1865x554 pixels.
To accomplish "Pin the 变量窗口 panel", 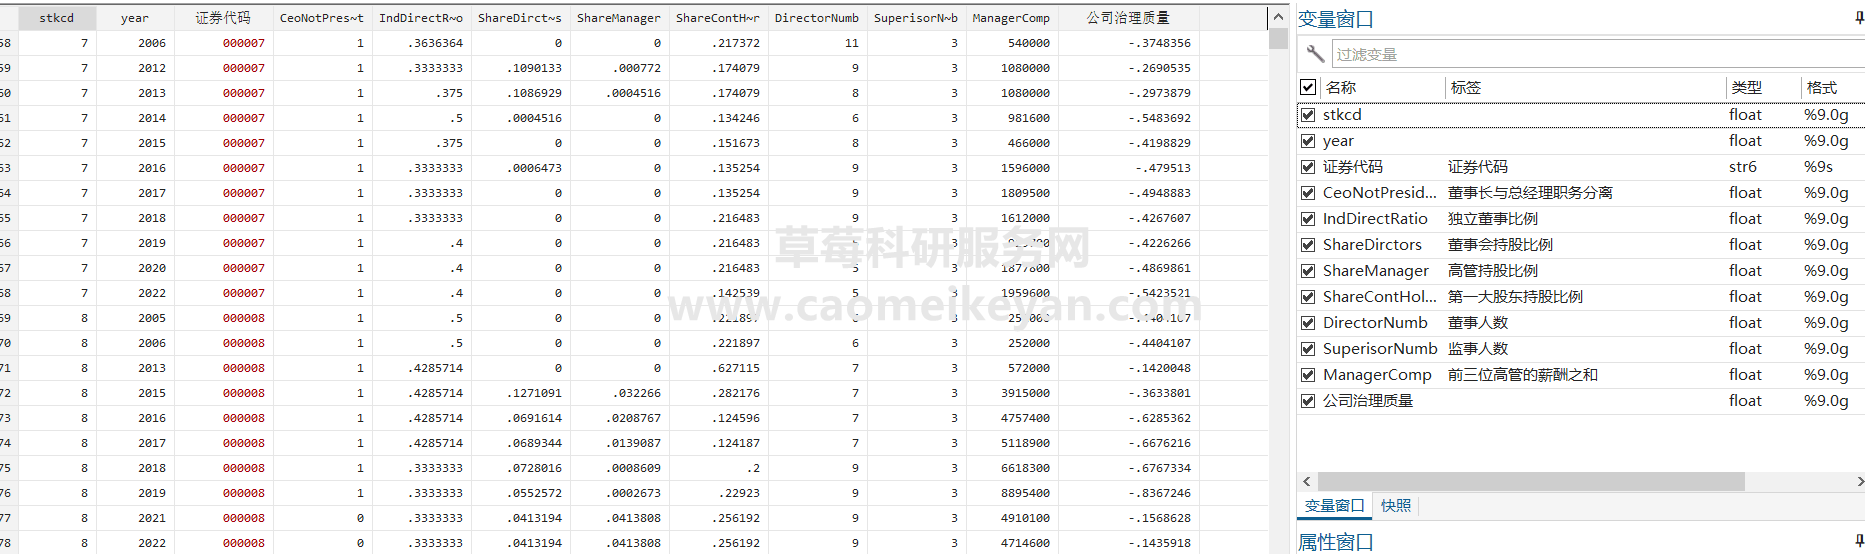I will [1859, 18].
